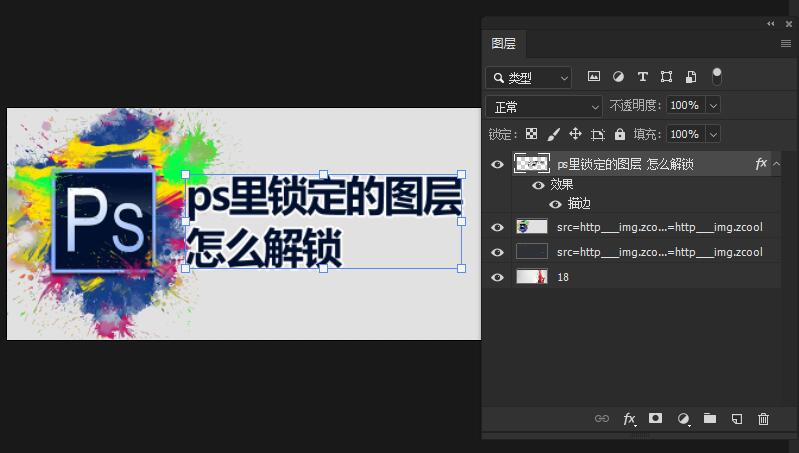799x453 pixels.
Task: Hide layer 18
Action: click(x=497, y=277)
